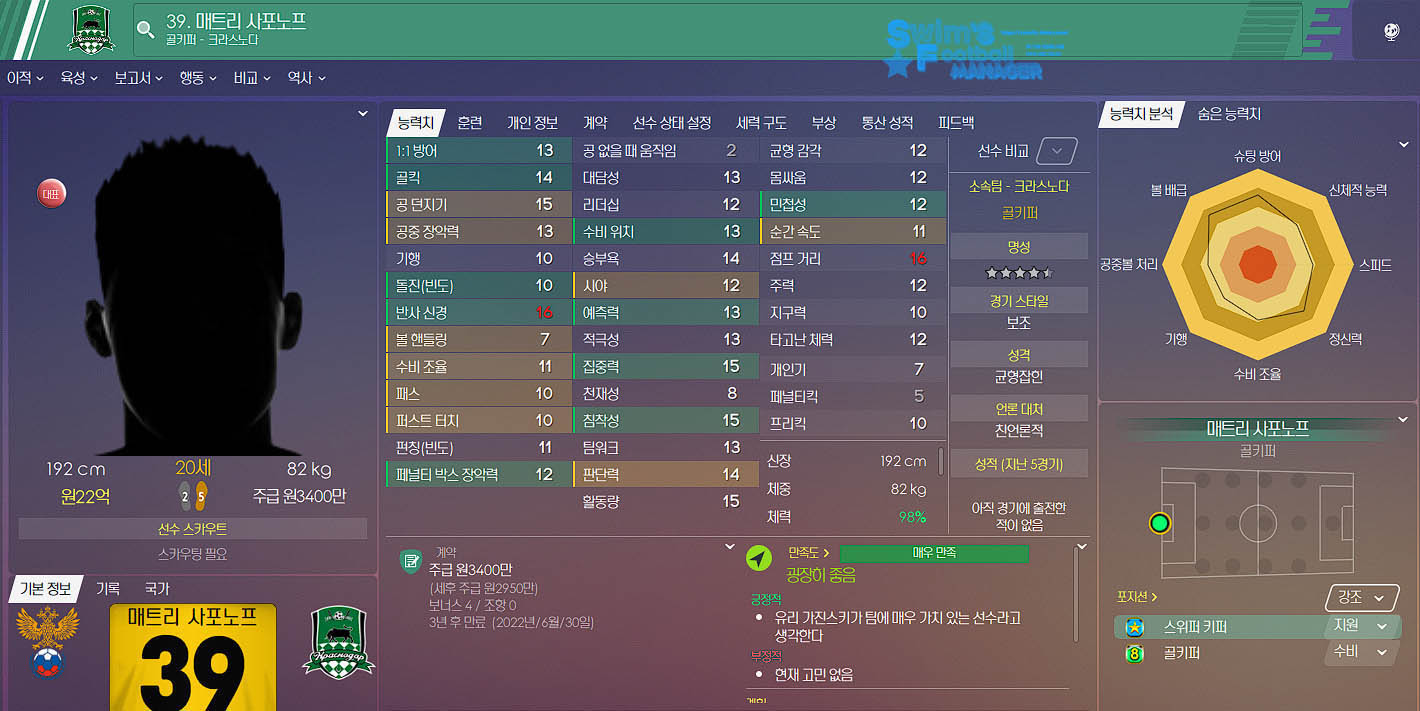Click the Russian flag football icon
1420x711 pixels.
[47, 664]
